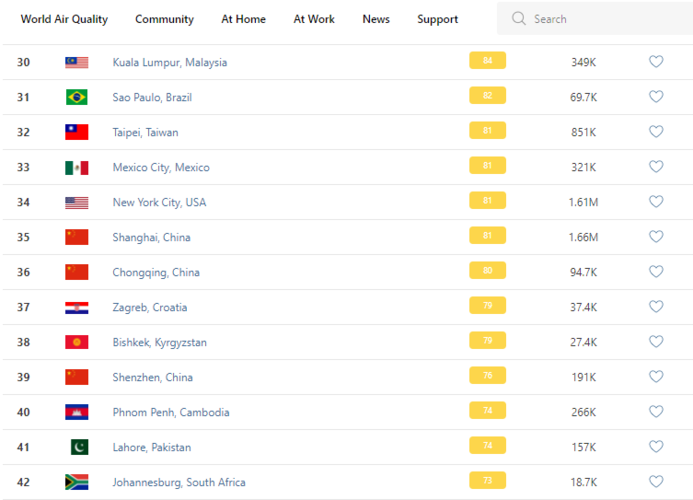
Task: Click the Taiwan flag icon
Action: 77,132
